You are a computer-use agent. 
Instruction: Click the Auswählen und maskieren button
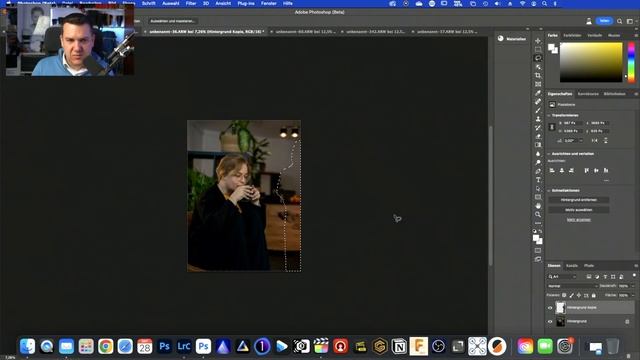pyautogui.click(x=173, y=21)
